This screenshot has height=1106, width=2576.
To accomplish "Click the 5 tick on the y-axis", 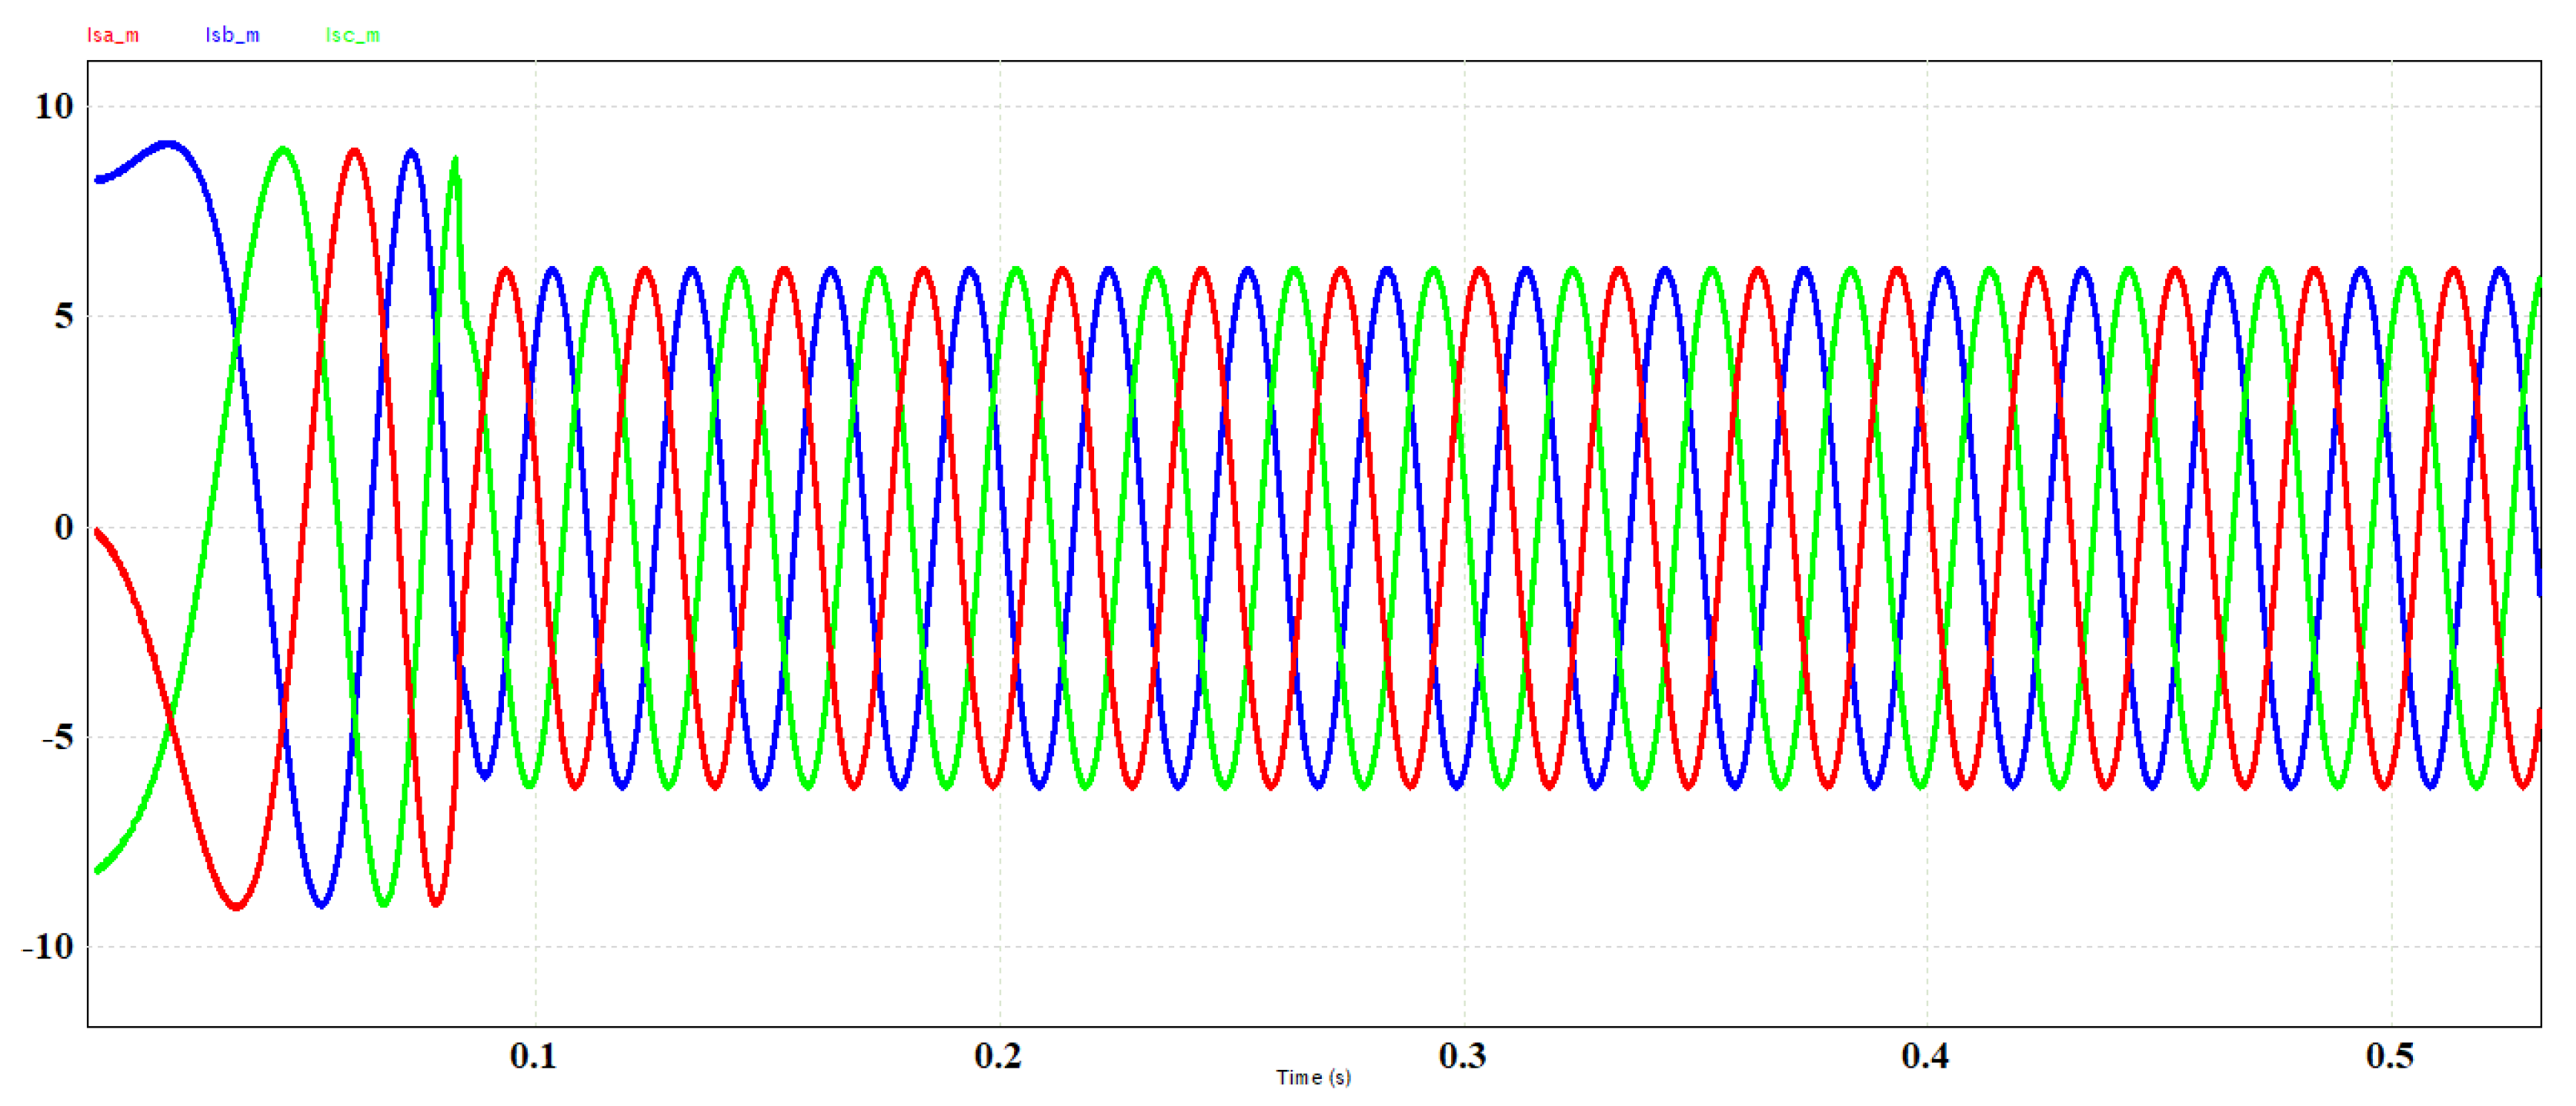I will 64,316.
